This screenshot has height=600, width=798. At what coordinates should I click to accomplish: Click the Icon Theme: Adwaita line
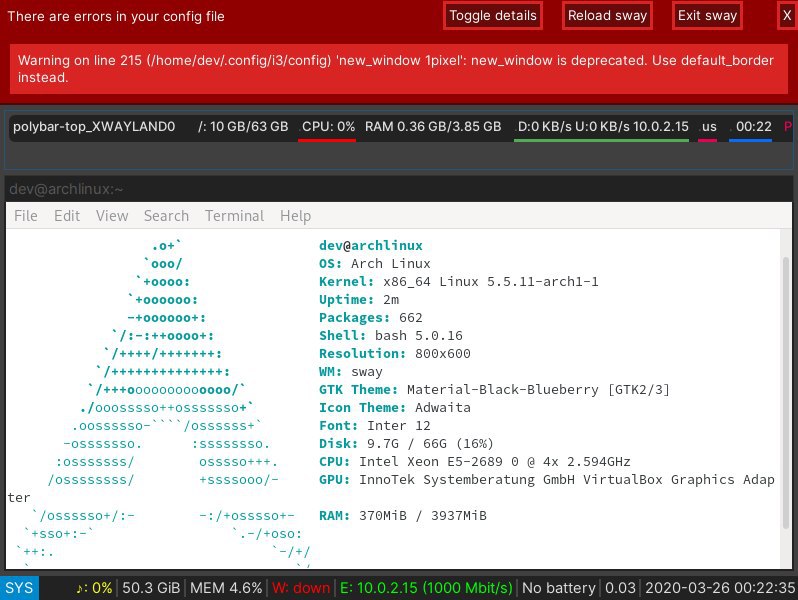coord(394,408)
